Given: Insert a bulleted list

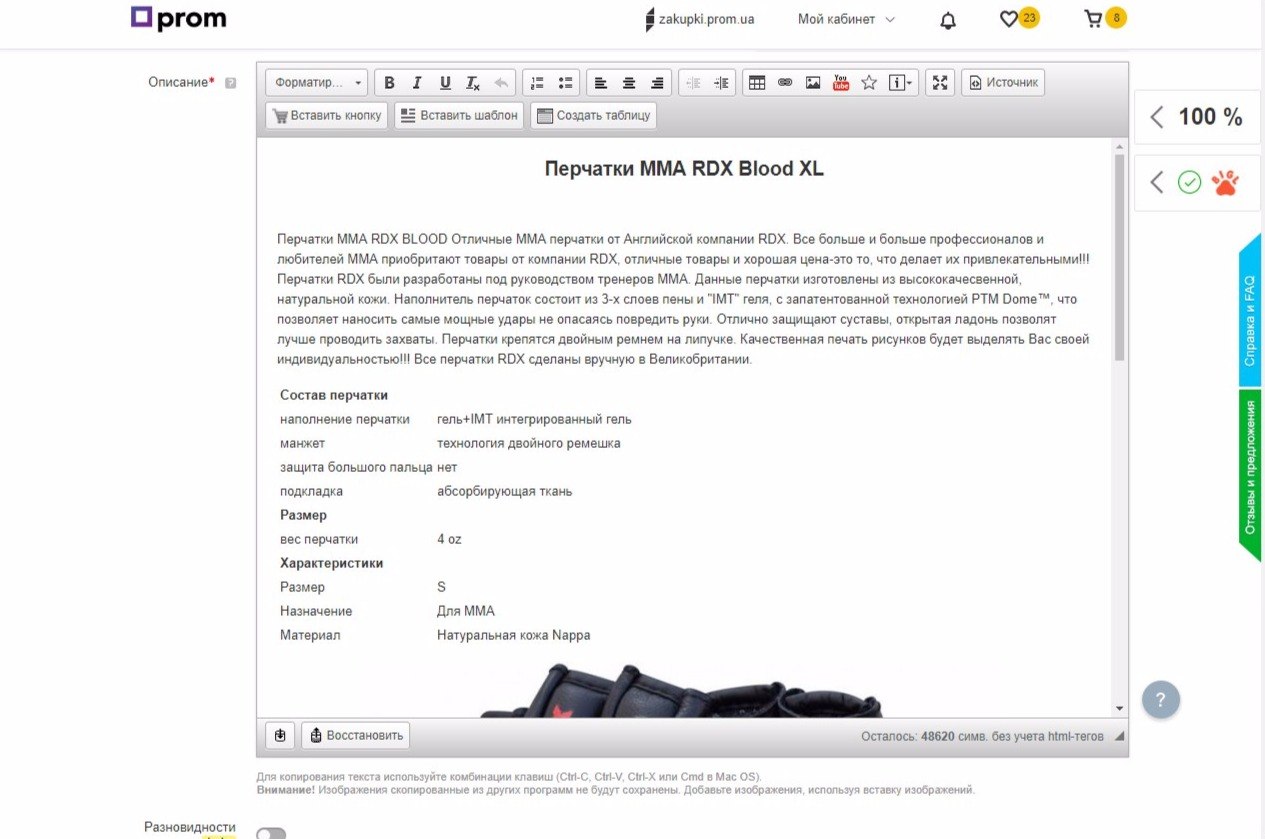Looking at the screenshot, I should coord(566,83).
